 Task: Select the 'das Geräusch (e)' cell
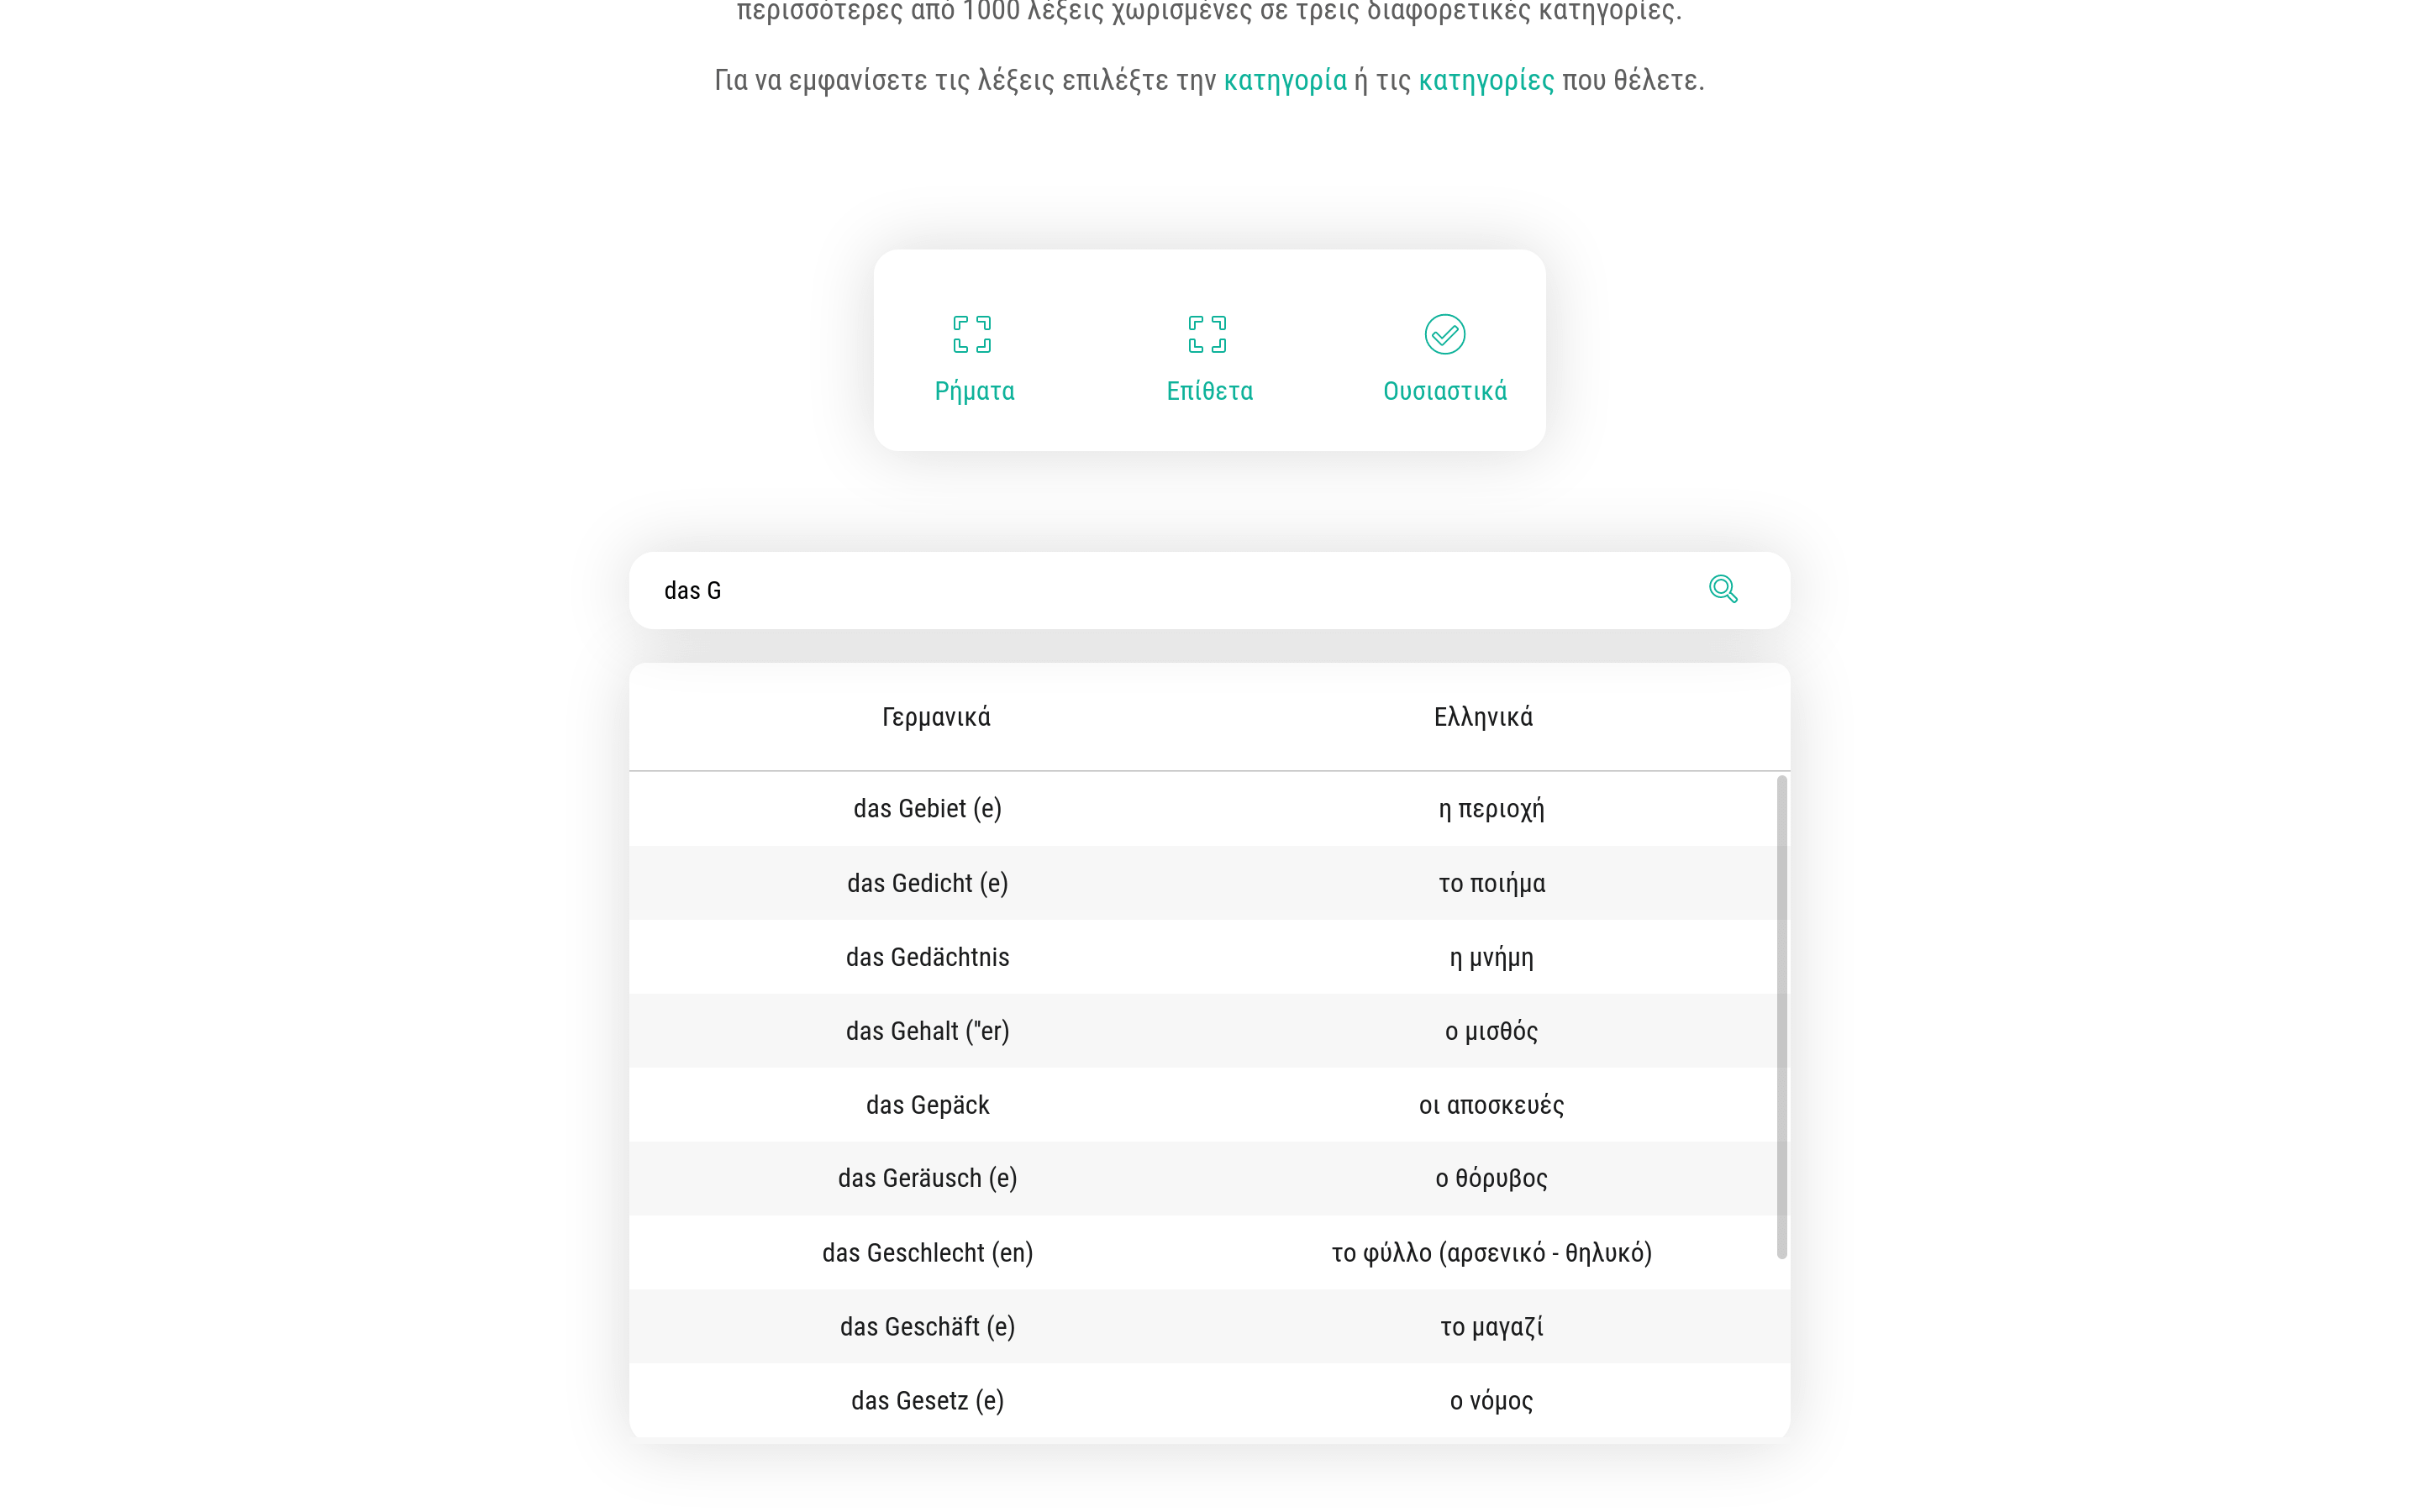click(x=927, y=1178)
